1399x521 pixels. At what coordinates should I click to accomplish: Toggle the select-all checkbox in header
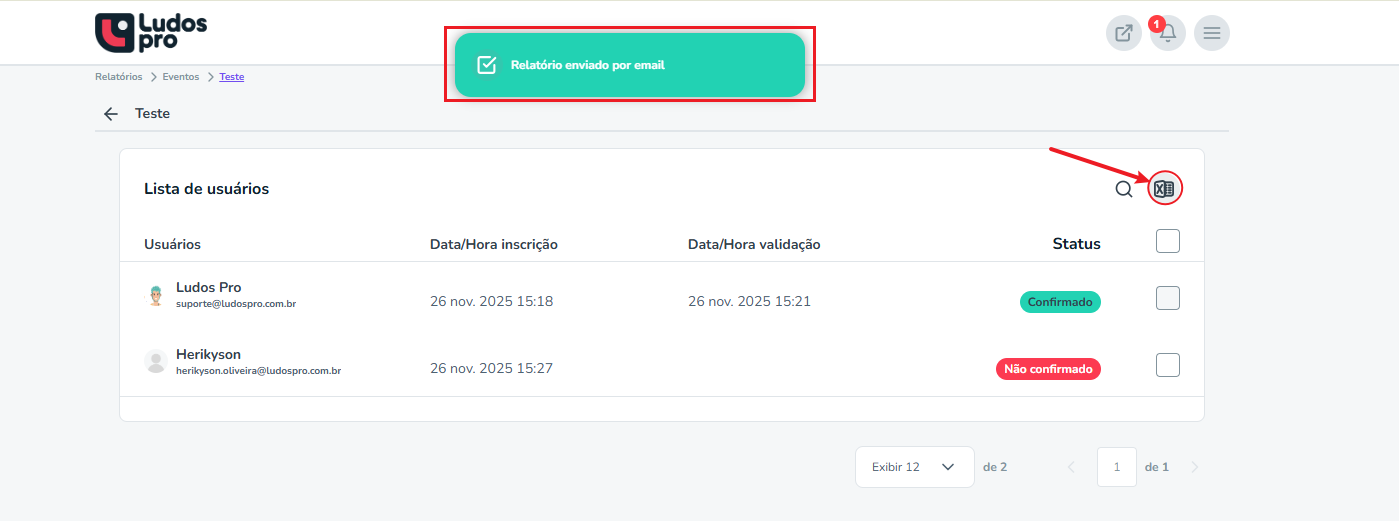[1168, 241]
